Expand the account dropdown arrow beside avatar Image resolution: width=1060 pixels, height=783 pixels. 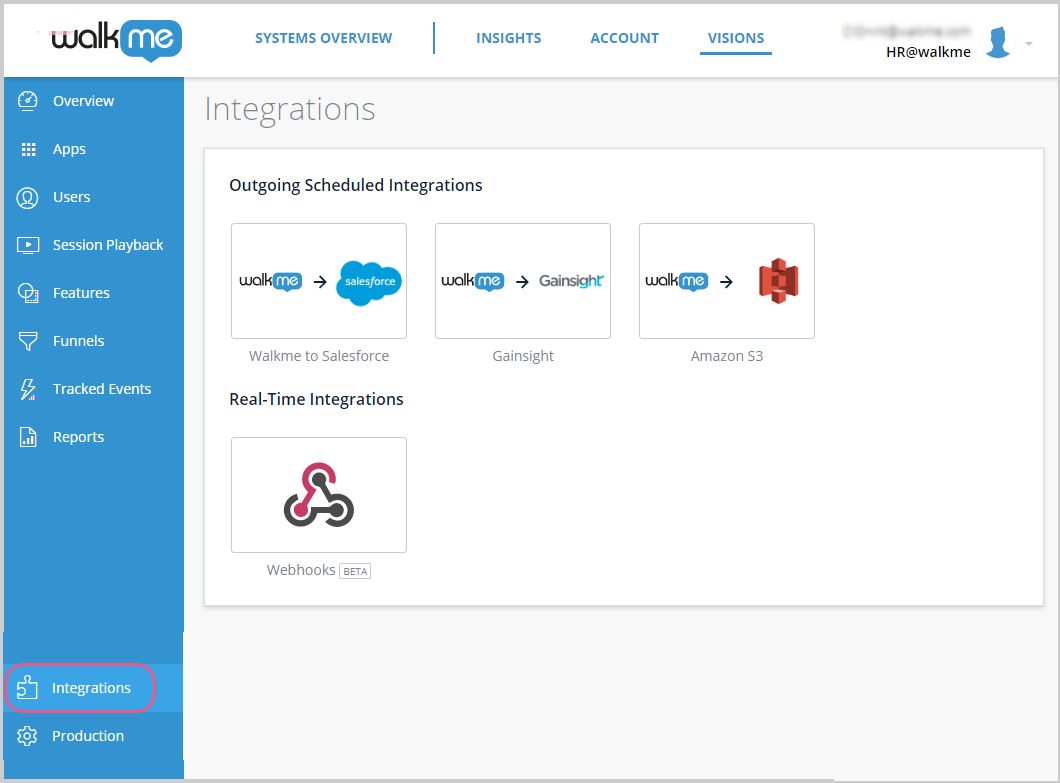(1029, 45)
